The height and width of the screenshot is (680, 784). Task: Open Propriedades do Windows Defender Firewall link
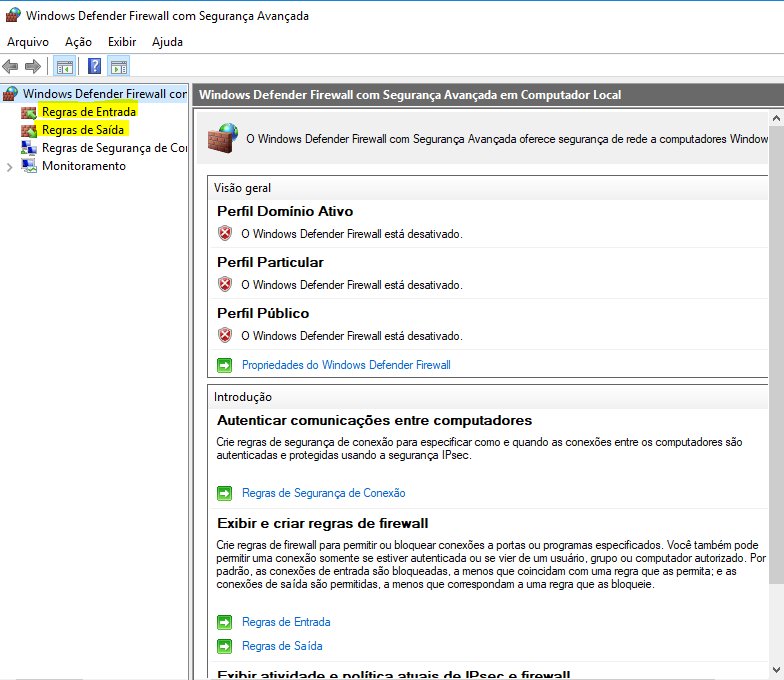click(346, 365)
